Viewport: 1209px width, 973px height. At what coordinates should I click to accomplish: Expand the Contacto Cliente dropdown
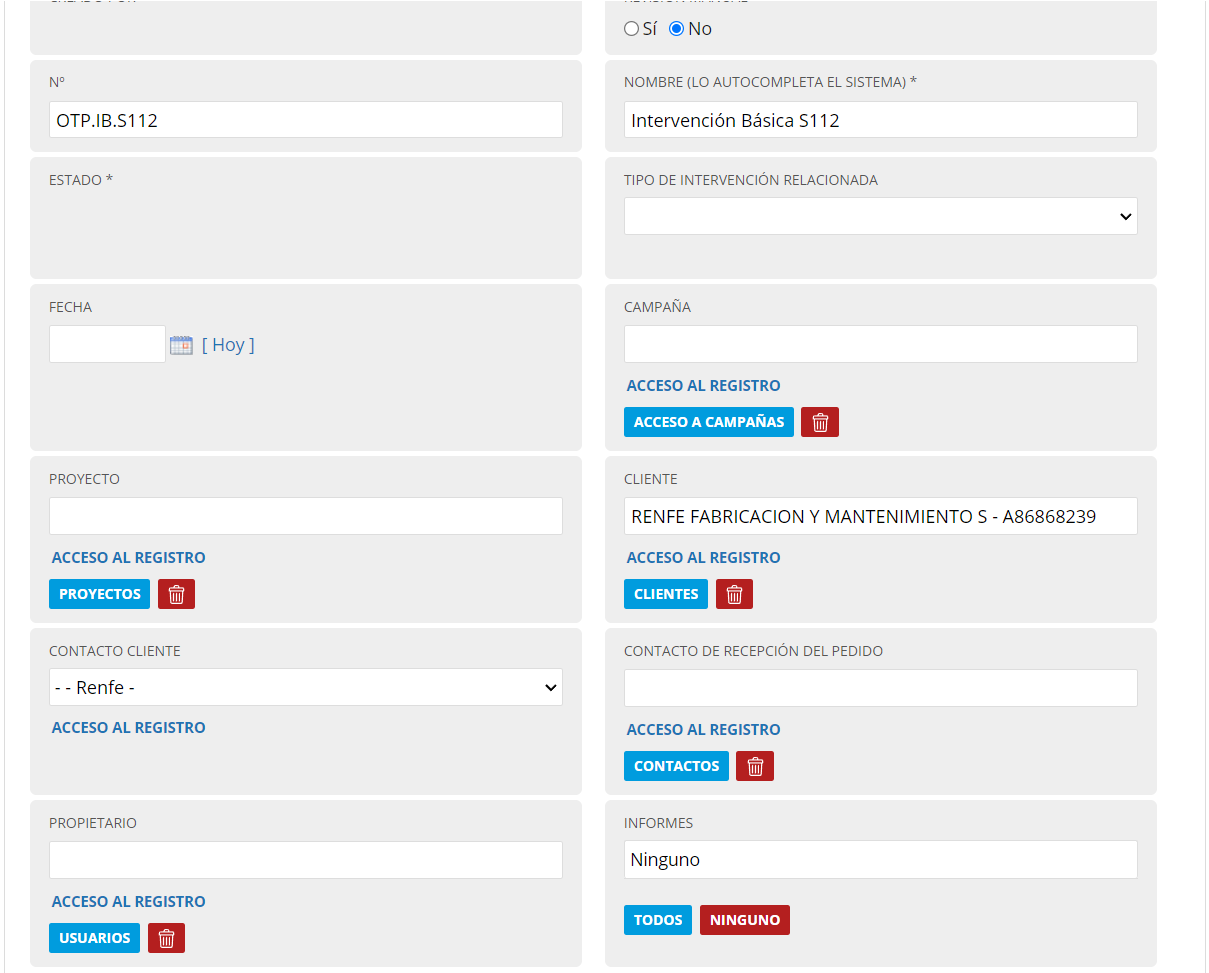click(305, 688)
